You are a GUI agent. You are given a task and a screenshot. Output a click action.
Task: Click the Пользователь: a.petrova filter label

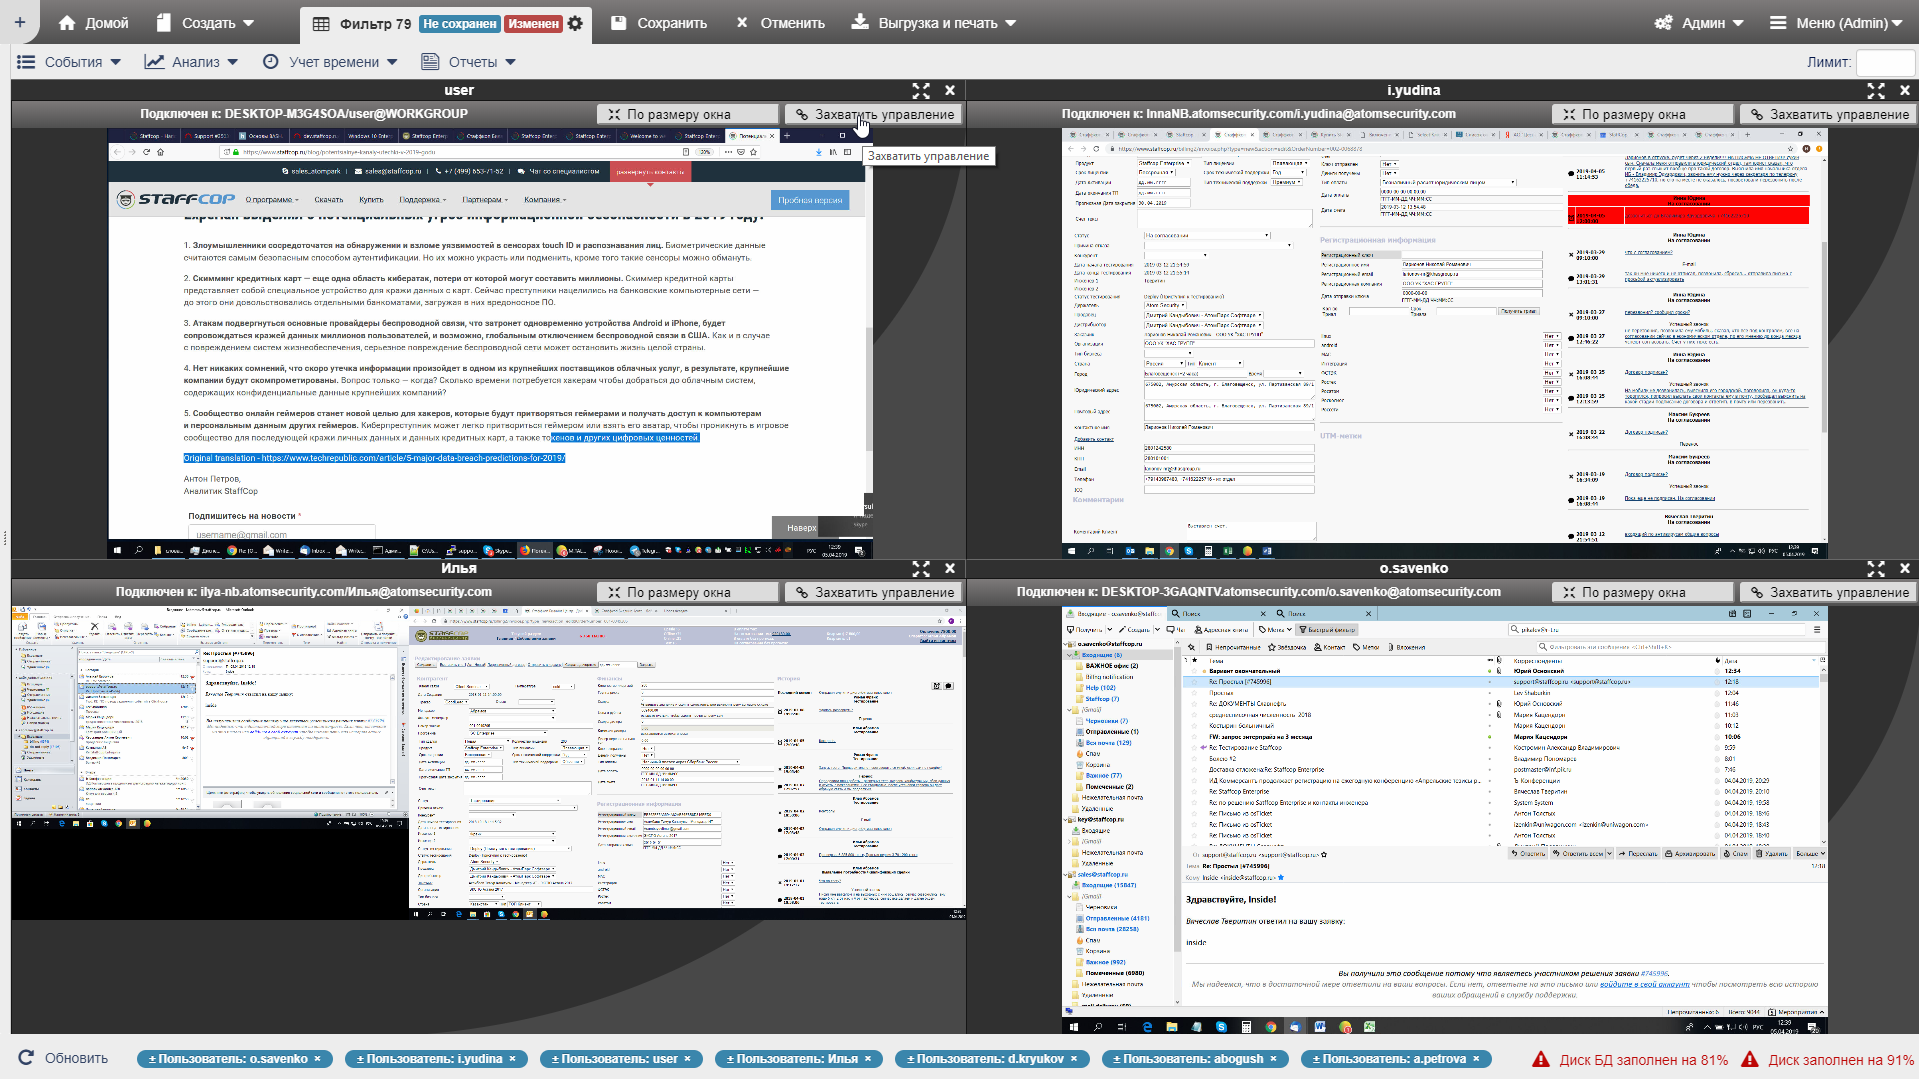1390,1059
